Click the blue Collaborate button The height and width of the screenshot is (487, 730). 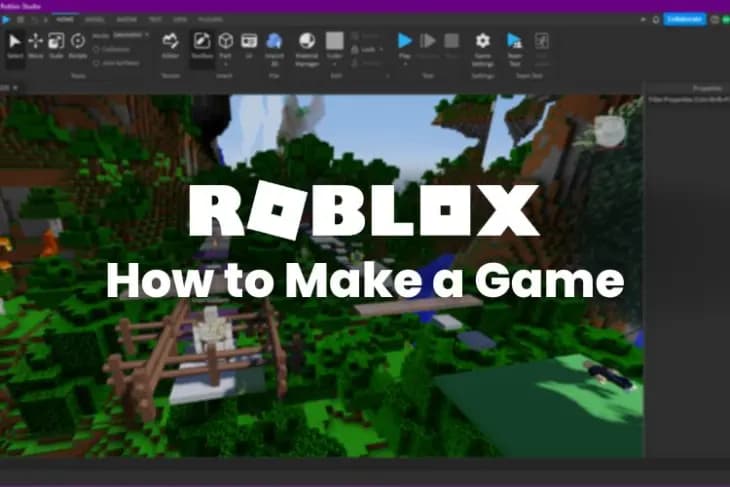(685, 18)
